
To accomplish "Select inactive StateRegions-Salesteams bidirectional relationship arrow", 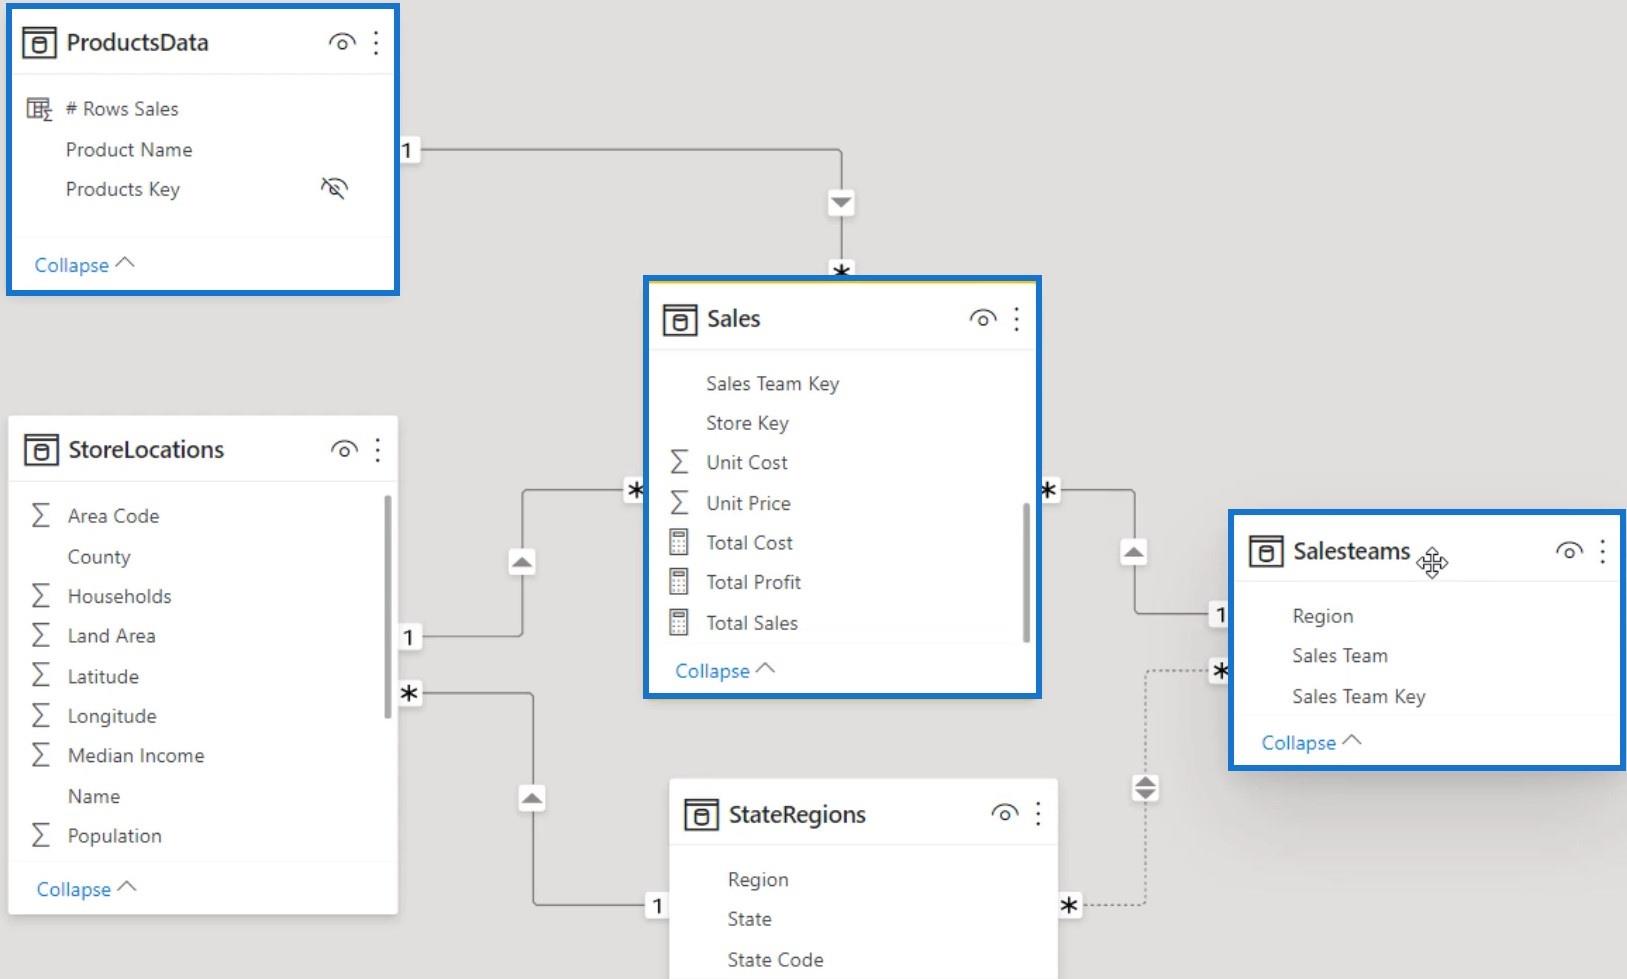I will pyautogui.click(x=1145, y=788).
